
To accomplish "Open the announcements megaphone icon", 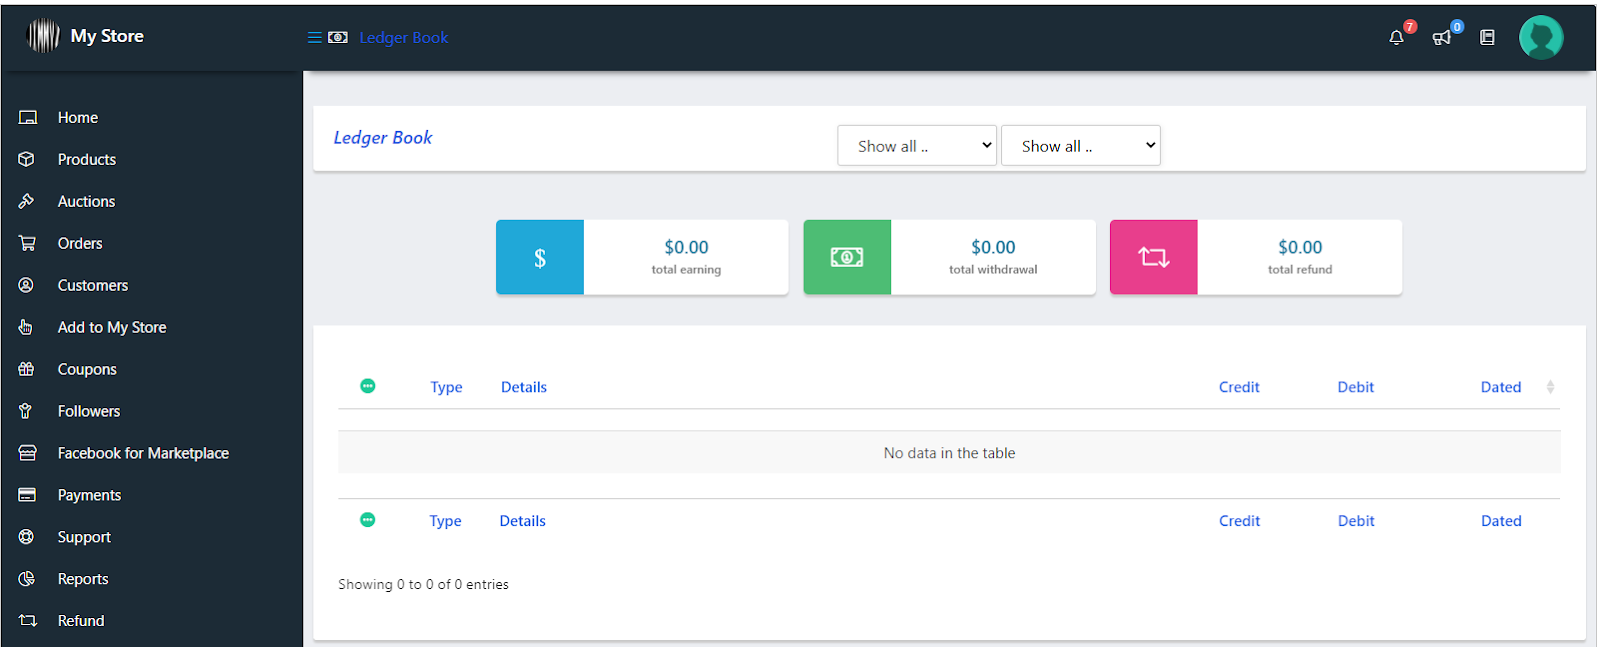I will click(x=1441, y=38).
